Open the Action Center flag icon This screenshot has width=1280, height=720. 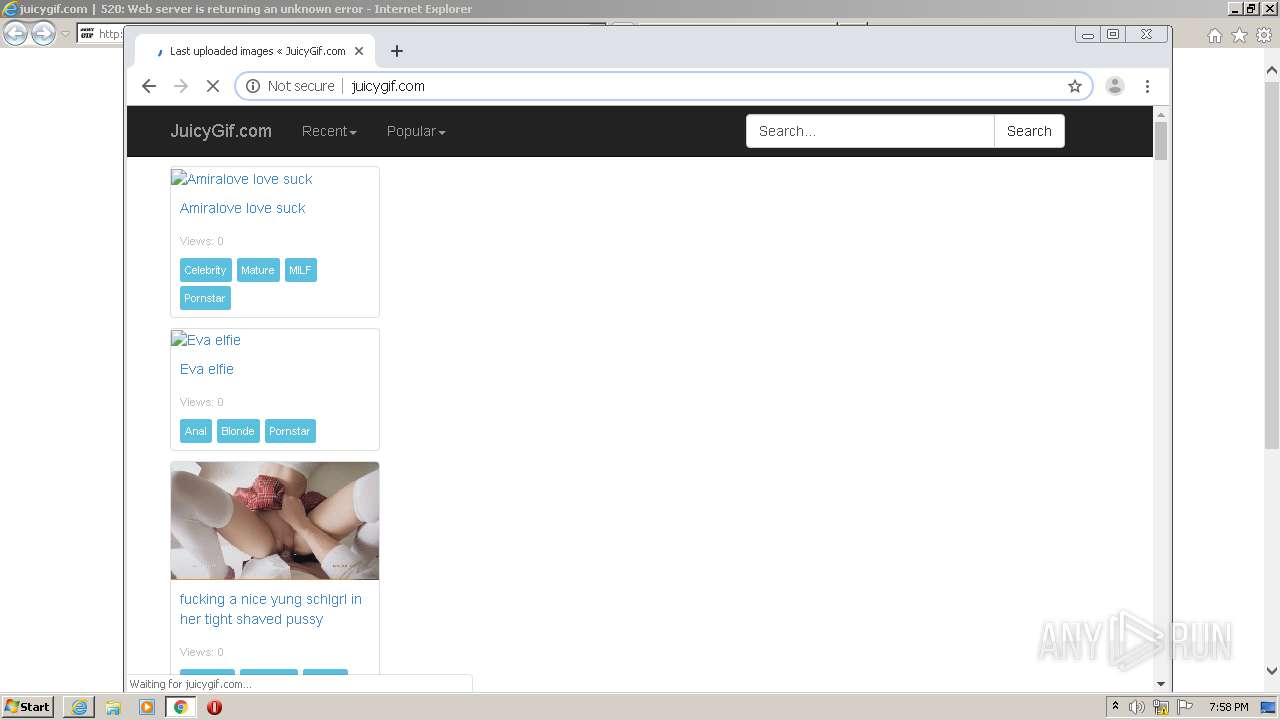(x=1185, y=707)
